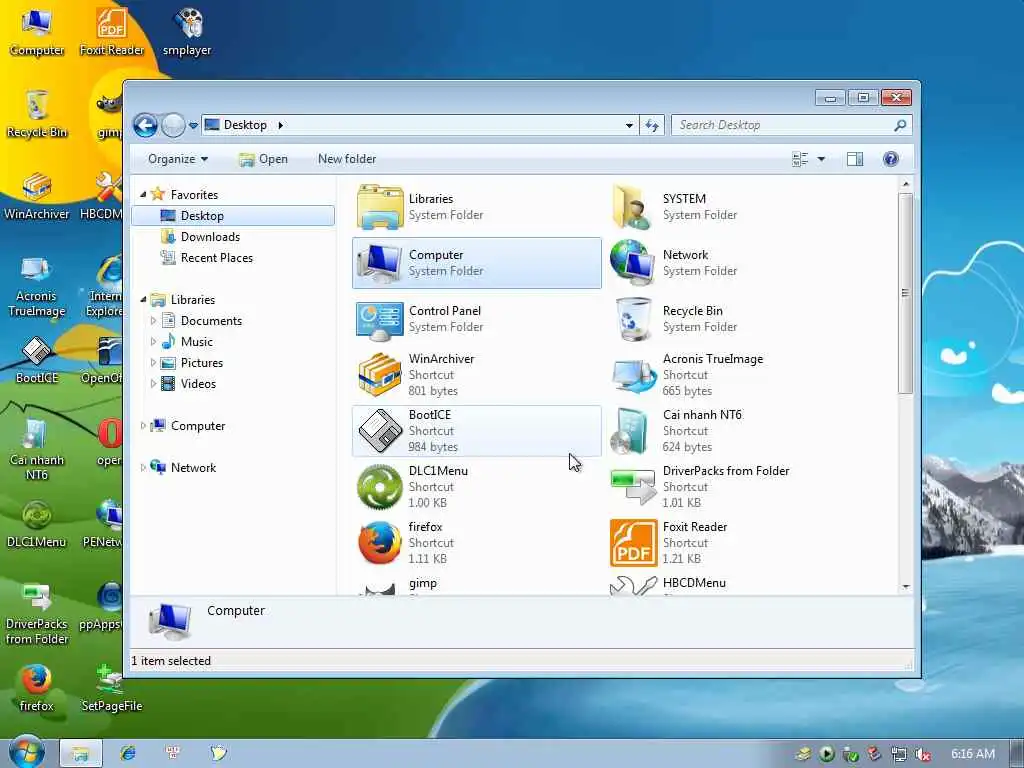Click the file list vertical scrollbar thumb

pyautogui.click(x=905, y=293)
